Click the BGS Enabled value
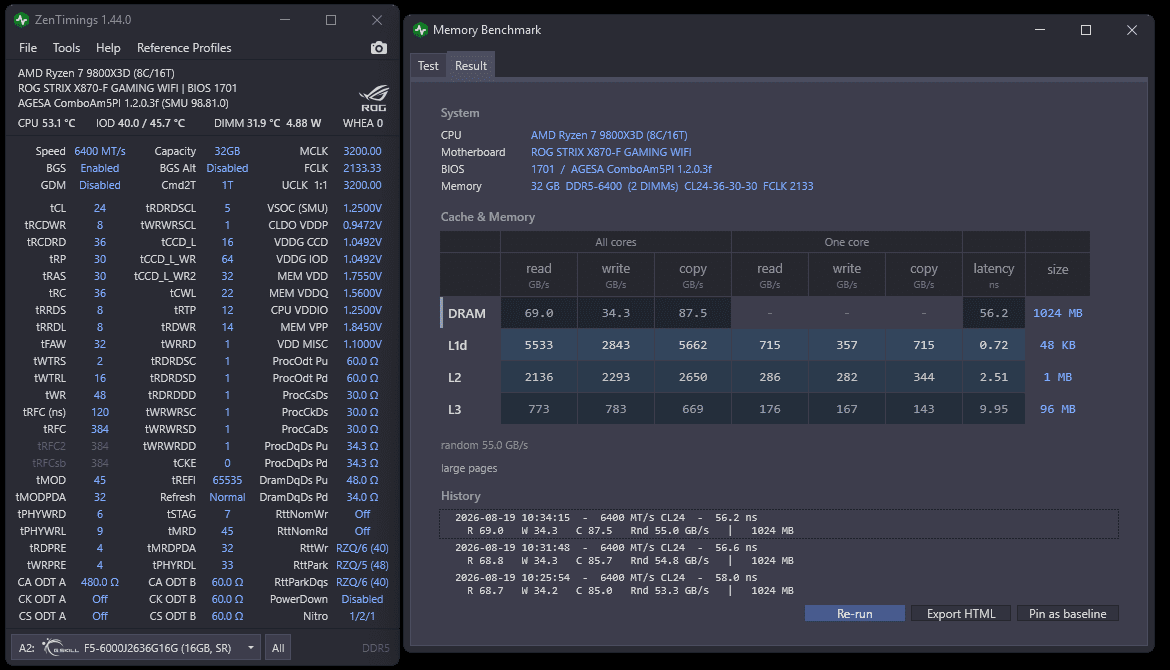The height and width of the screenshot is (670, 1170). pyautogui.click(x=100, y=169)
